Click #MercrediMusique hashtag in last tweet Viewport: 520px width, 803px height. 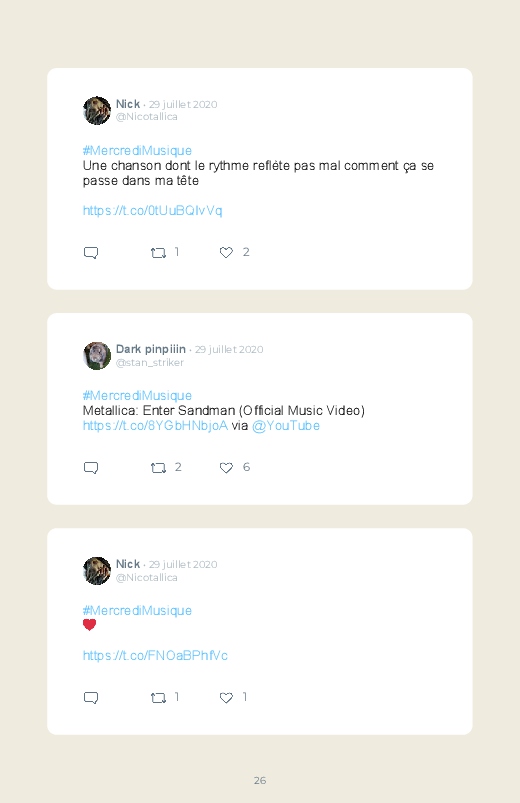coord(137,610)
